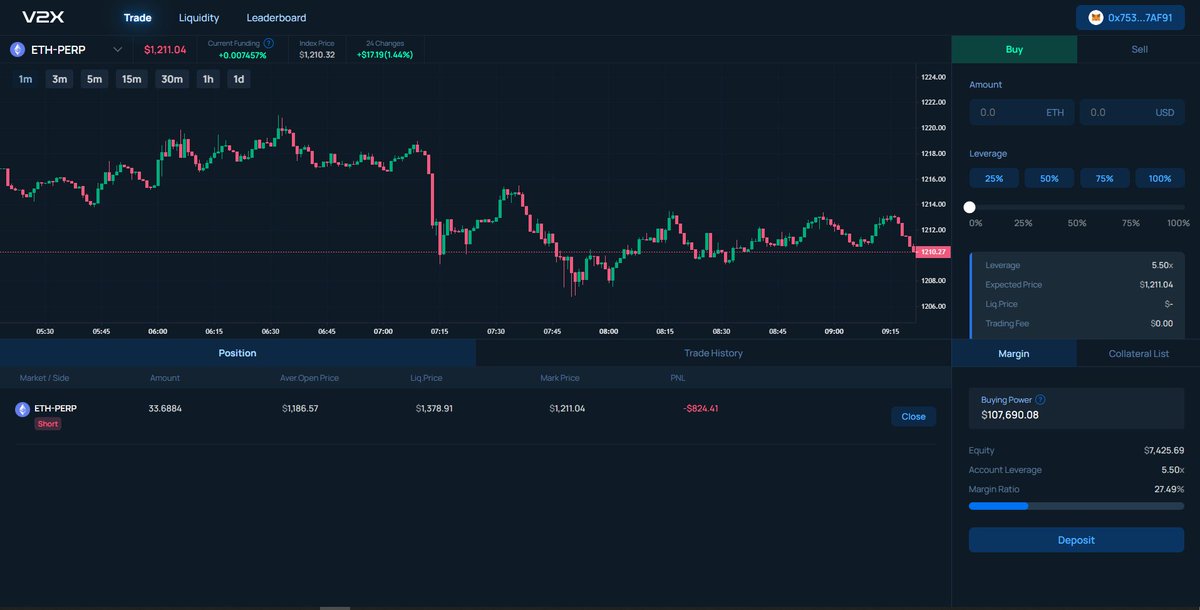Set leverage to 25% button

coord(994,178)
